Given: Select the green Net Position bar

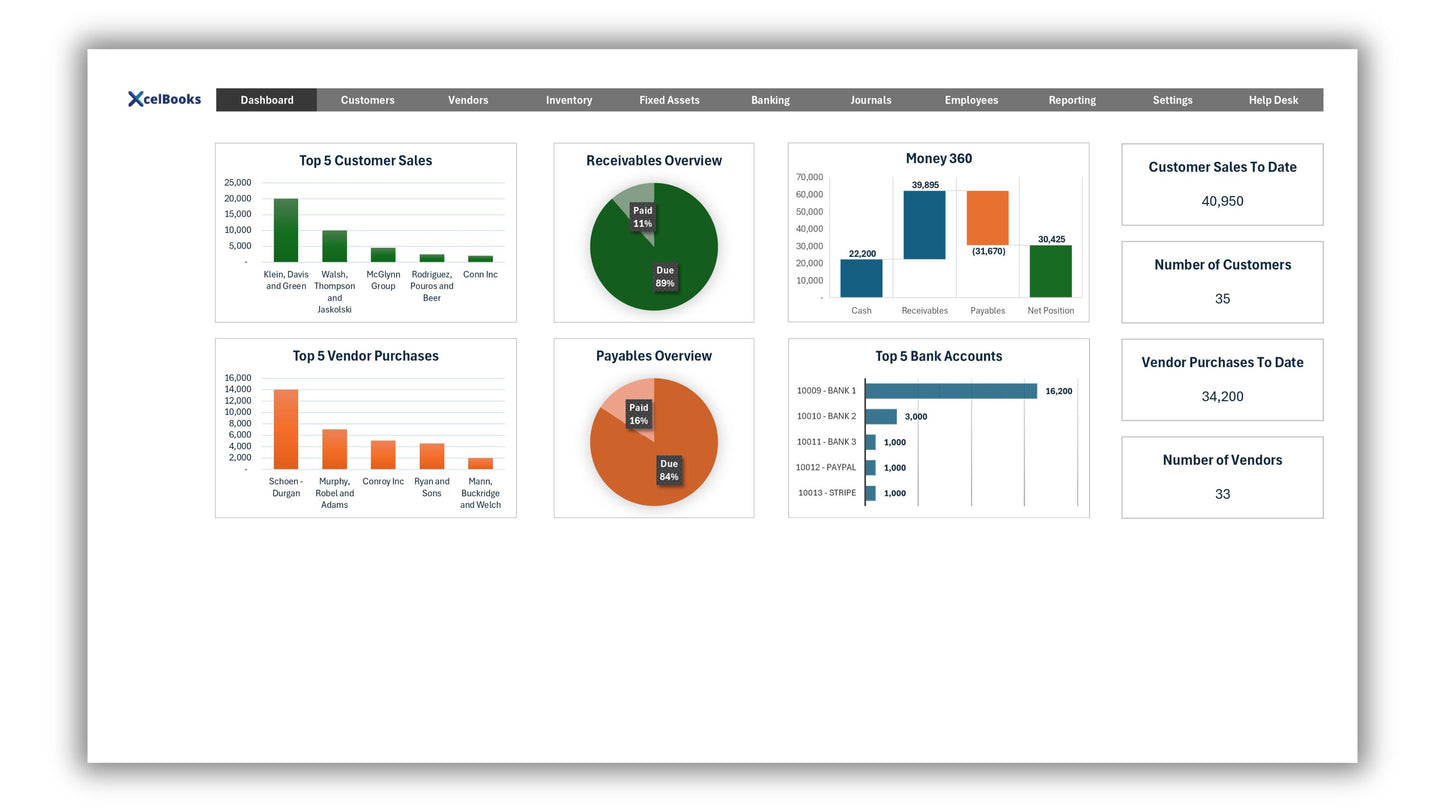Looking at the screenshot, I should (1050, 271).
